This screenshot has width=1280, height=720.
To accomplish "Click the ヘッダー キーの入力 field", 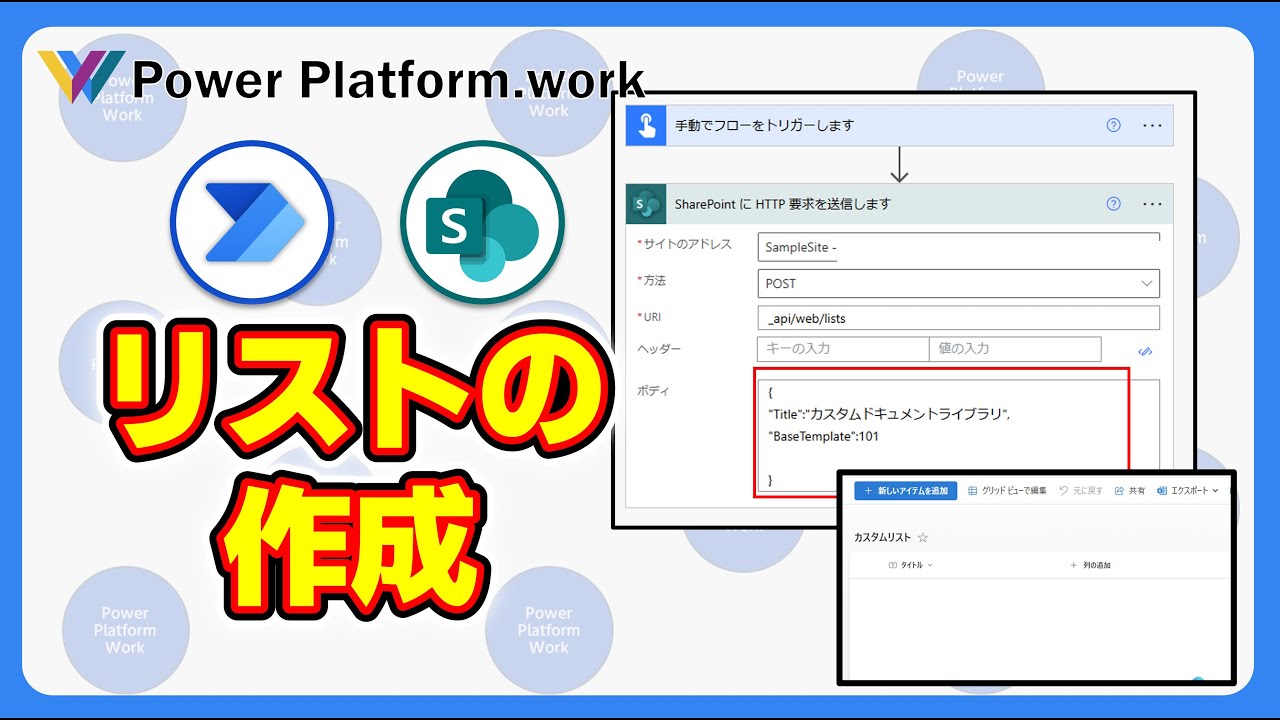I will click(x=843, y=348).
